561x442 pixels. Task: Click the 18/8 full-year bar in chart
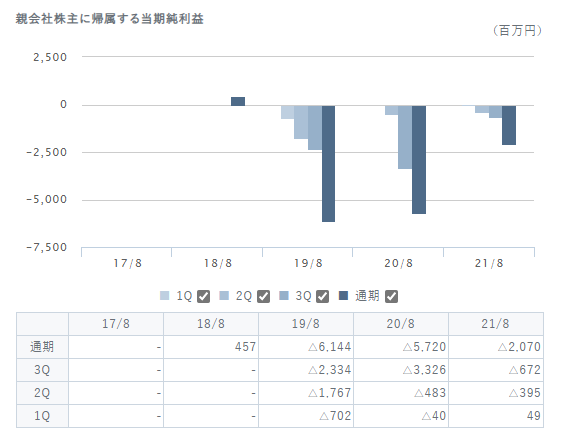point(238,101)
